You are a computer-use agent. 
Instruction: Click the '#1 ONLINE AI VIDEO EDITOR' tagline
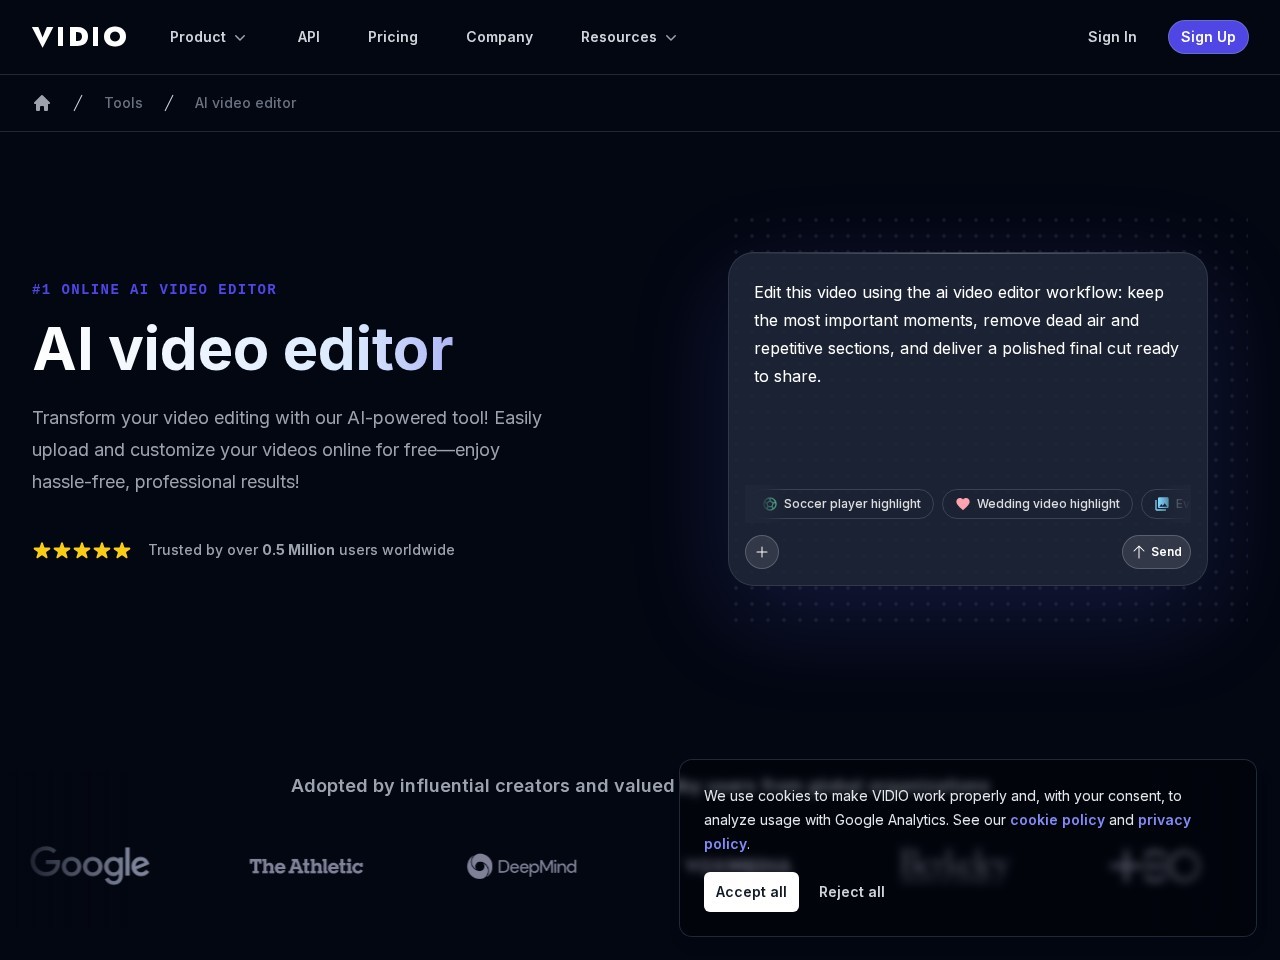click(x=154, y=289)
